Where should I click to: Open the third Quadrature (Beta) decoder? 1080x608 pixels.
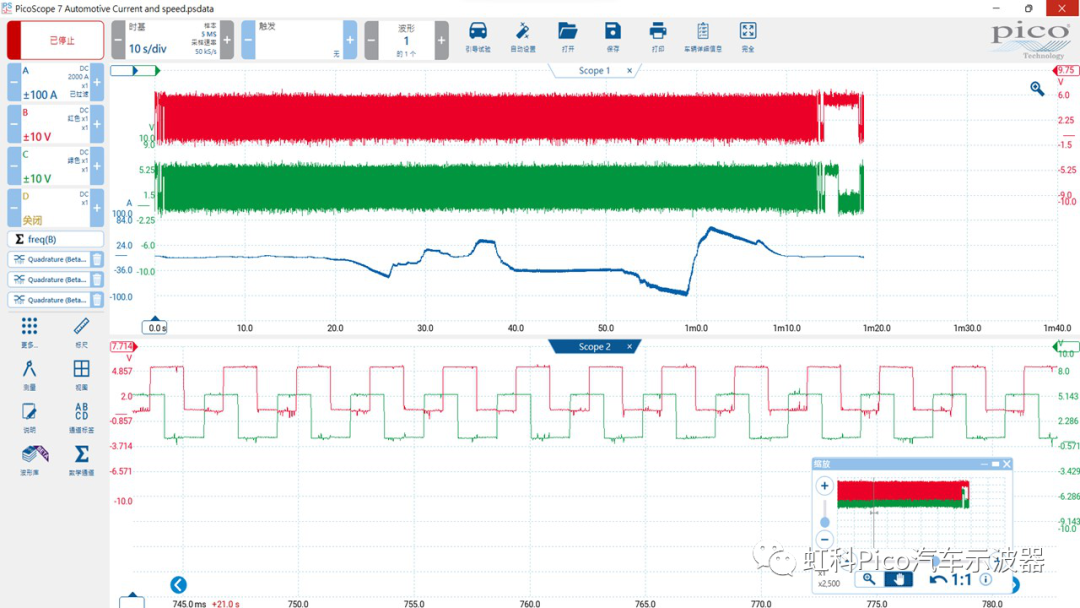click(x=49, y=300)
